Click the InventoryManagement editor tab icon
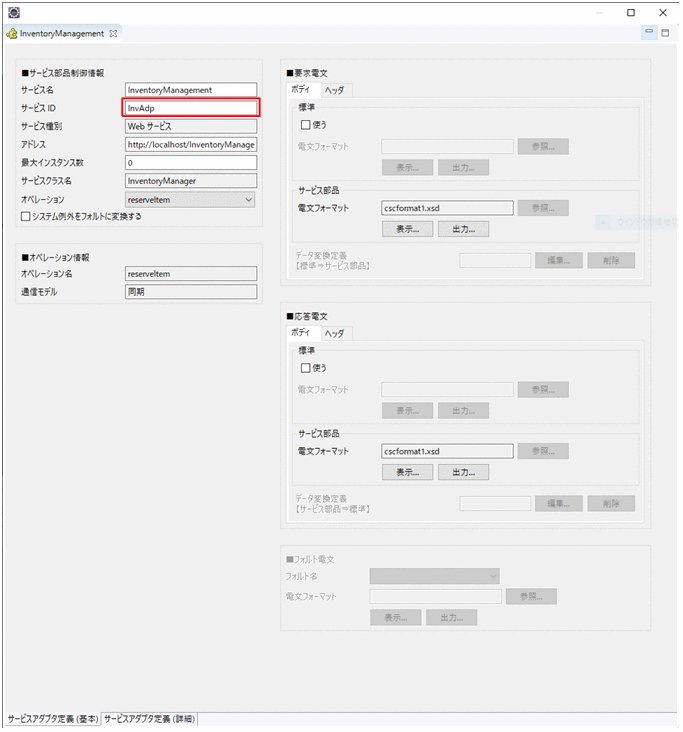683x732 pixels. tap(12, 34)
